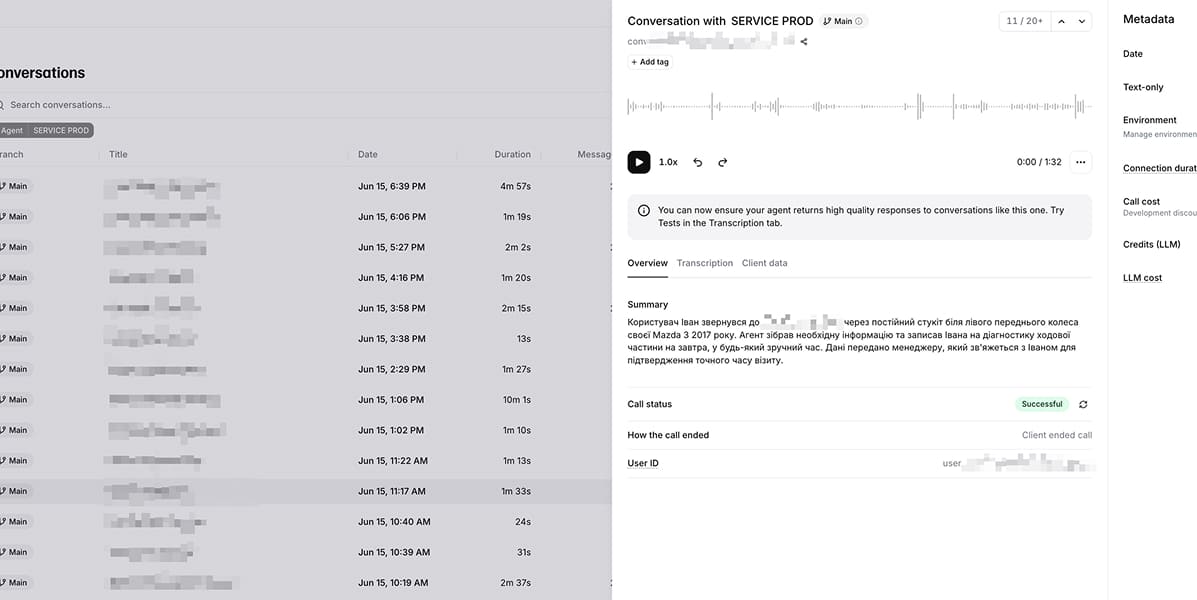This screenshot has width=1197, height=600.
Task: Change playback speed from 1.0x
Action: 668,162
